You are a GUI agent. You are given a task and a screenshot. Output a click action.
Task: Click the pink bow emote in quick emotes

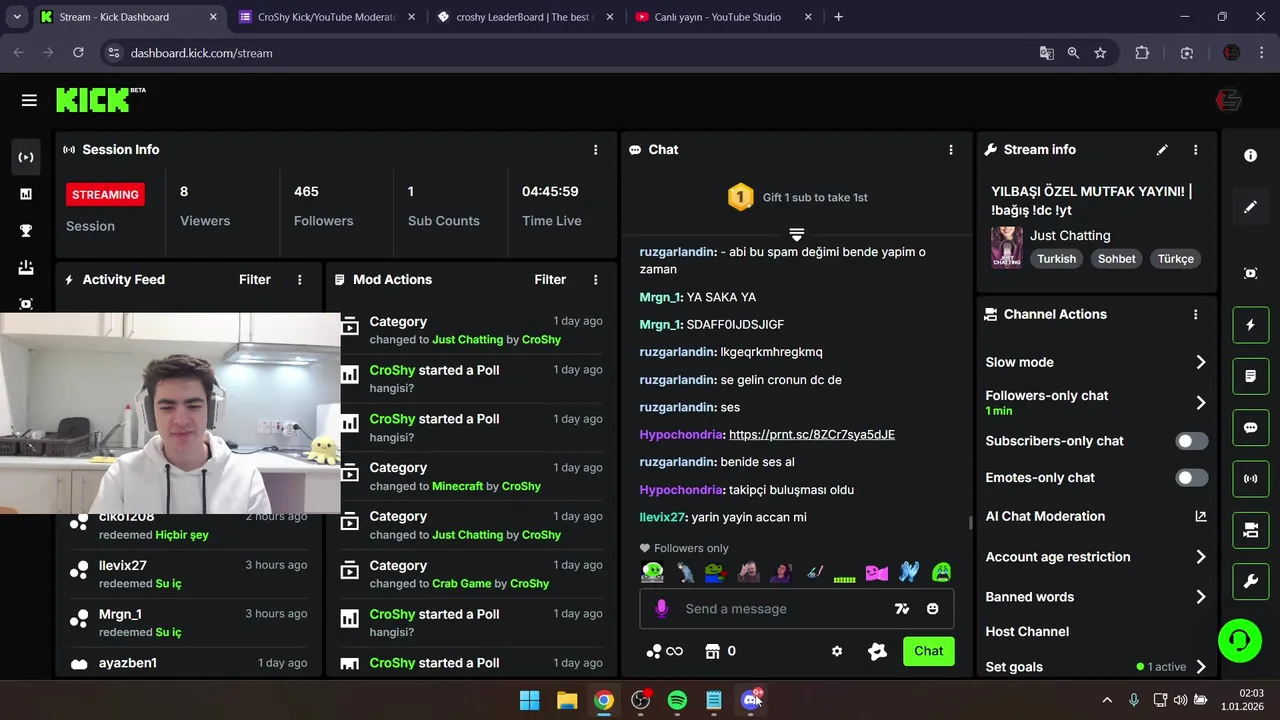point(876,573)
